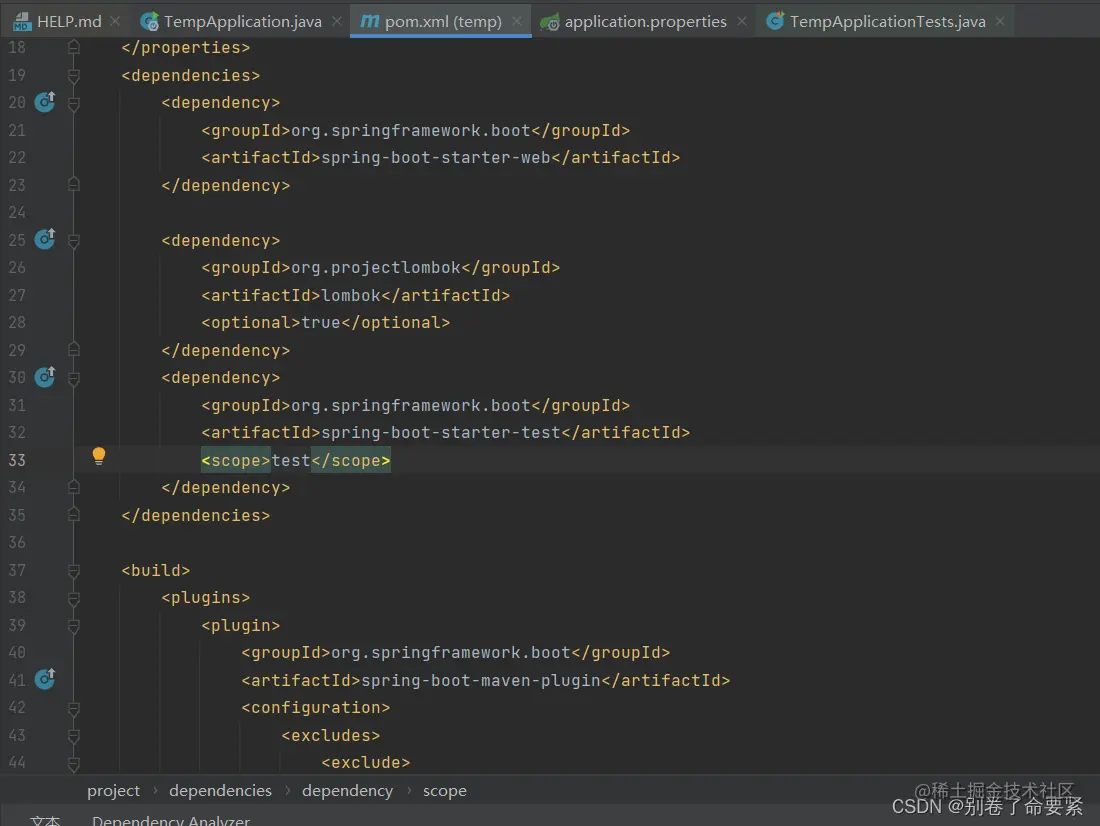1100x826 pixels.
Task: Click the org.projectlombok groupId text
Action: pos(376,267)
